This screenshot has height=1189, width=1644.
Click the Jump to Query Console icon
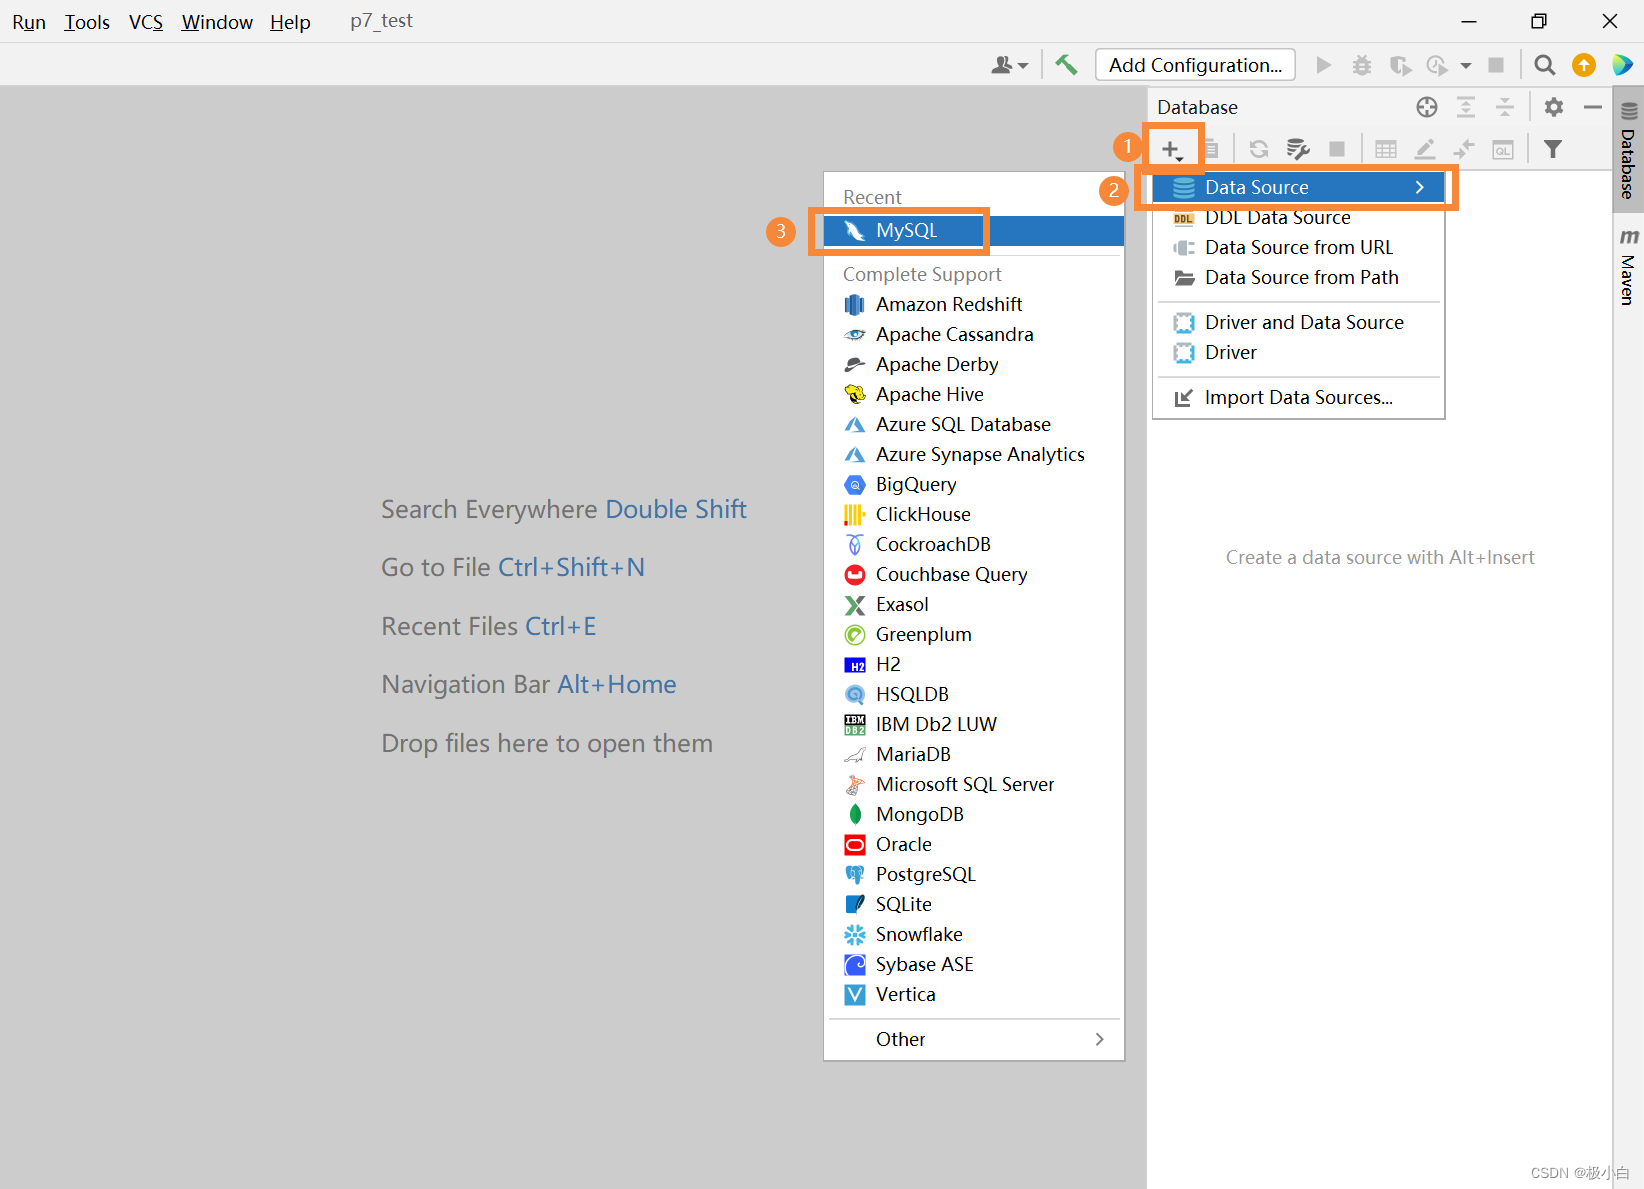[1503, 150]
